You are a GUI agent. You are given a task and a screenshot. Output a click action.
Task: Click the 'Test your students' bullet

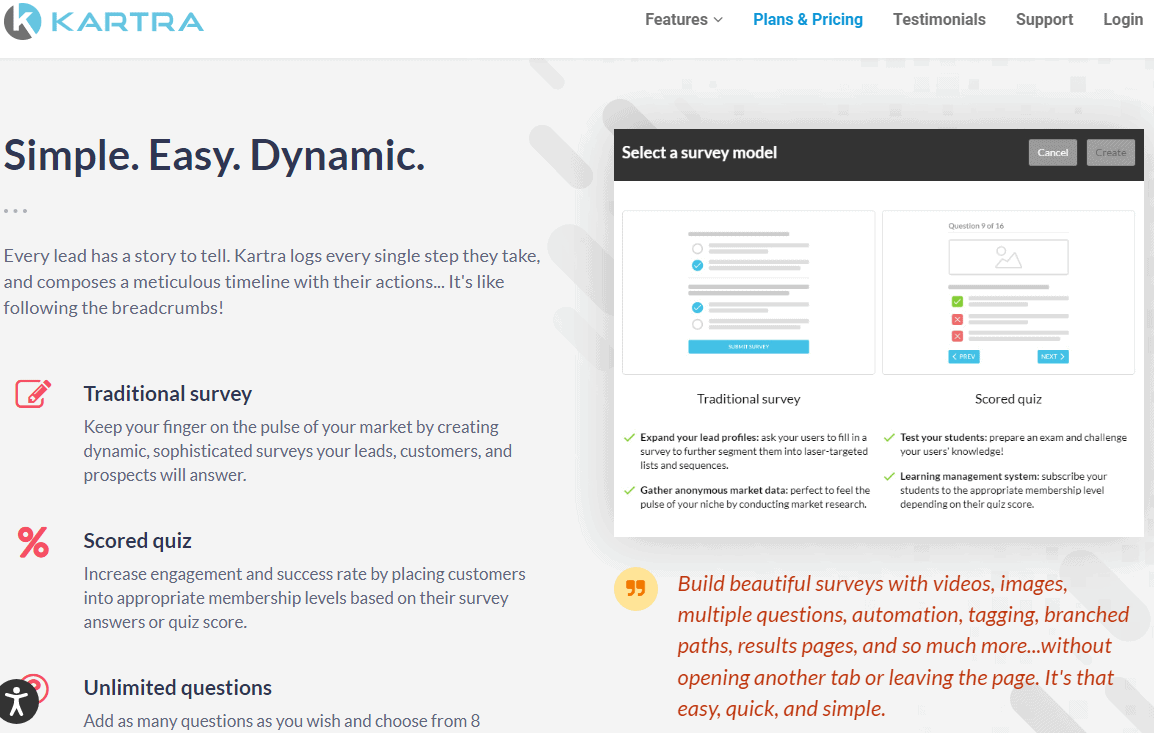tap(1005, 444)
